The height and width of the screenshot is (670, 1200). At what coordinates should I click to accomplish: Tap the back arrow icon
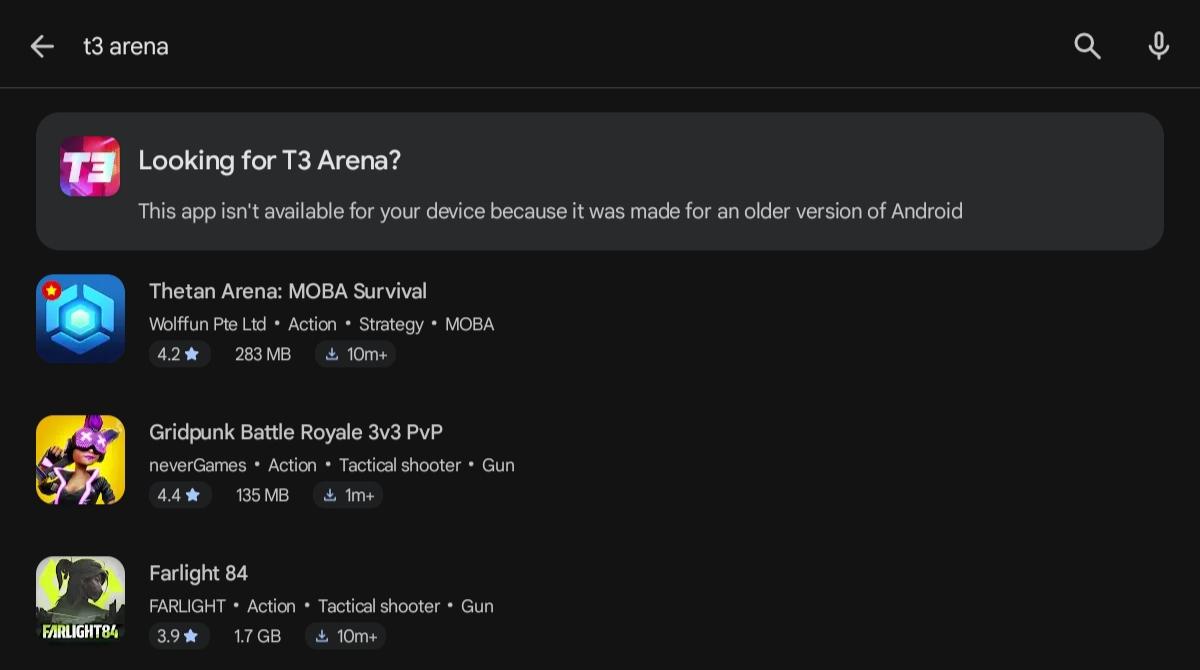[x=42, y=46]
